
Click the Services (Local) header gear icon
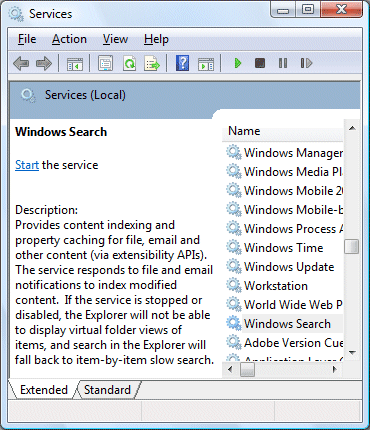coord(28,96)
